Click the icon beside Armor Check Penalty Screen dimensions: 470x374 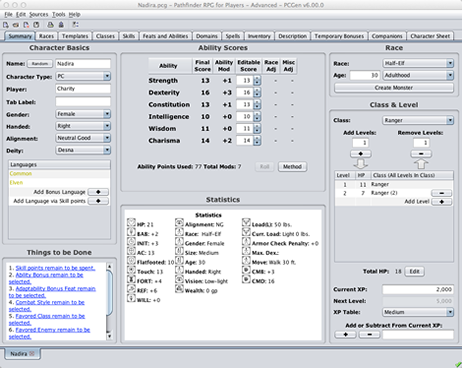coord(246,241)
